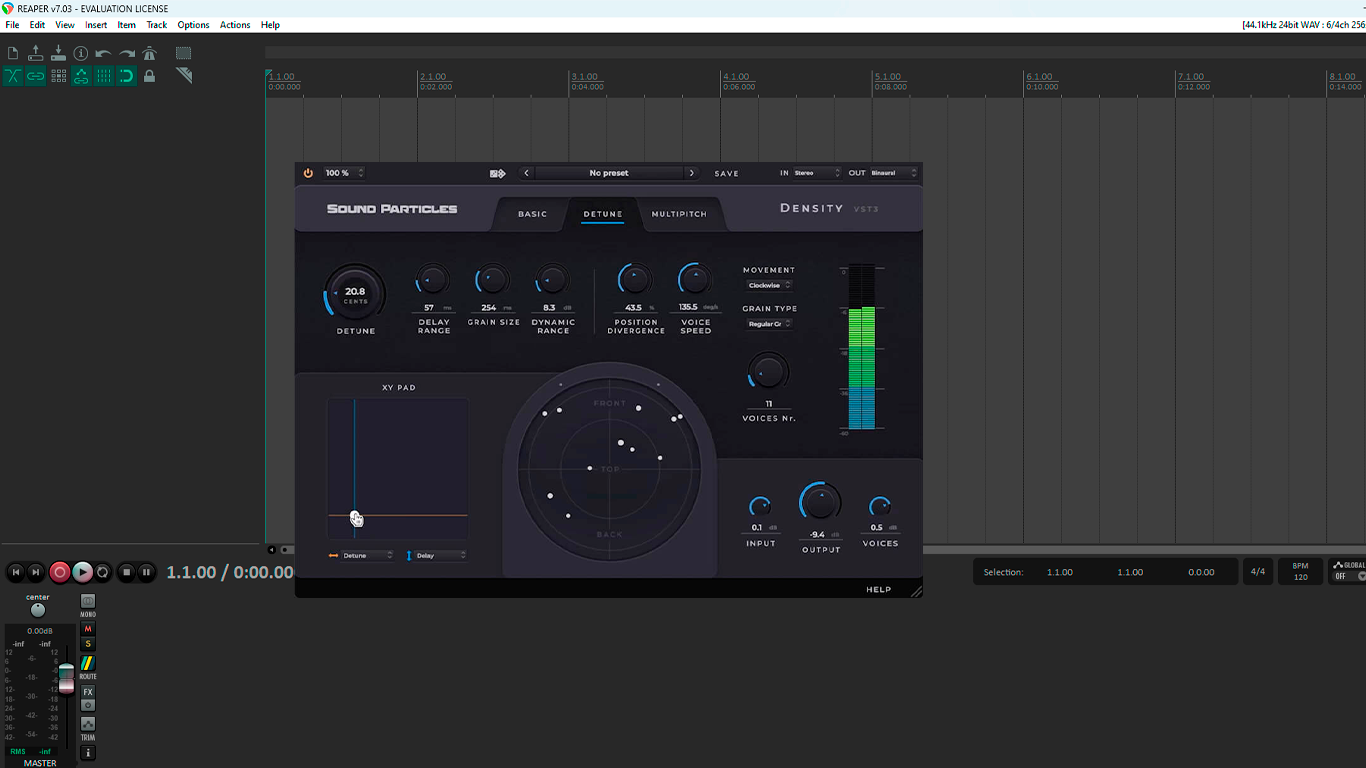This screenshot has height=768, width=1366.
Task: Open the XY pad Detune axis dropdown
Action: [x=368, y=555]
